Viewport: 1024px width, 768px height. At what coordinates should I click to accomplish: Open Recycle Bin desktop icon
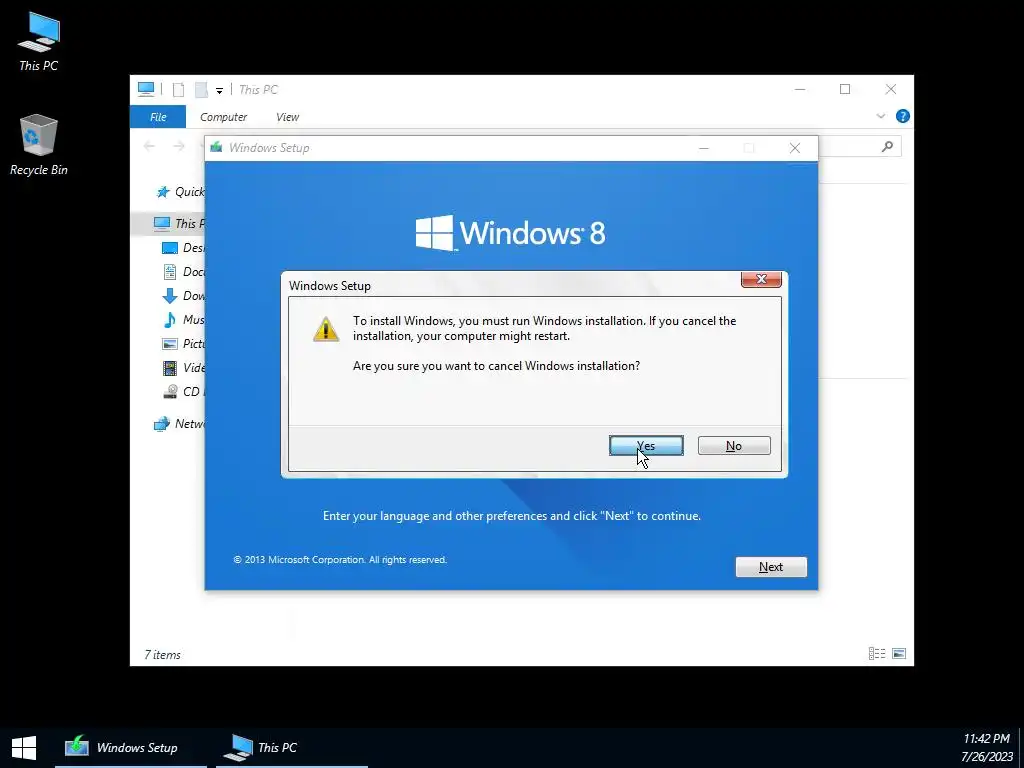39,145
